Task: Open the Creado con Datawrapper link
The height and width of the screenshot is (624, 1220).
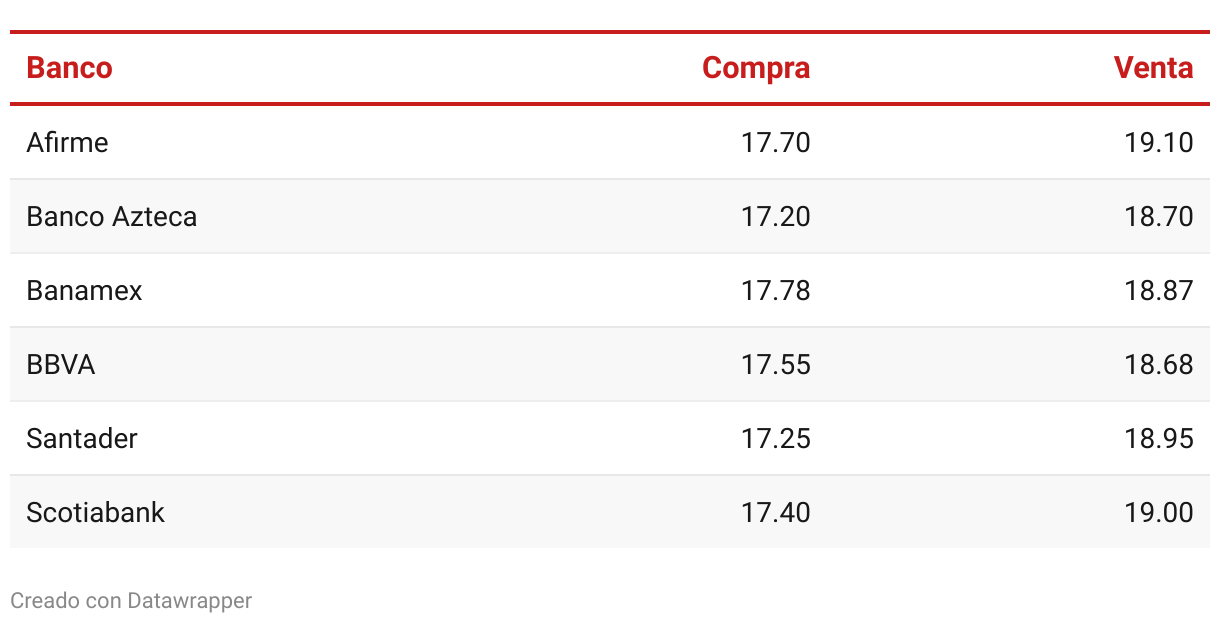Action: pyautogui.click(x=131, y=601)
